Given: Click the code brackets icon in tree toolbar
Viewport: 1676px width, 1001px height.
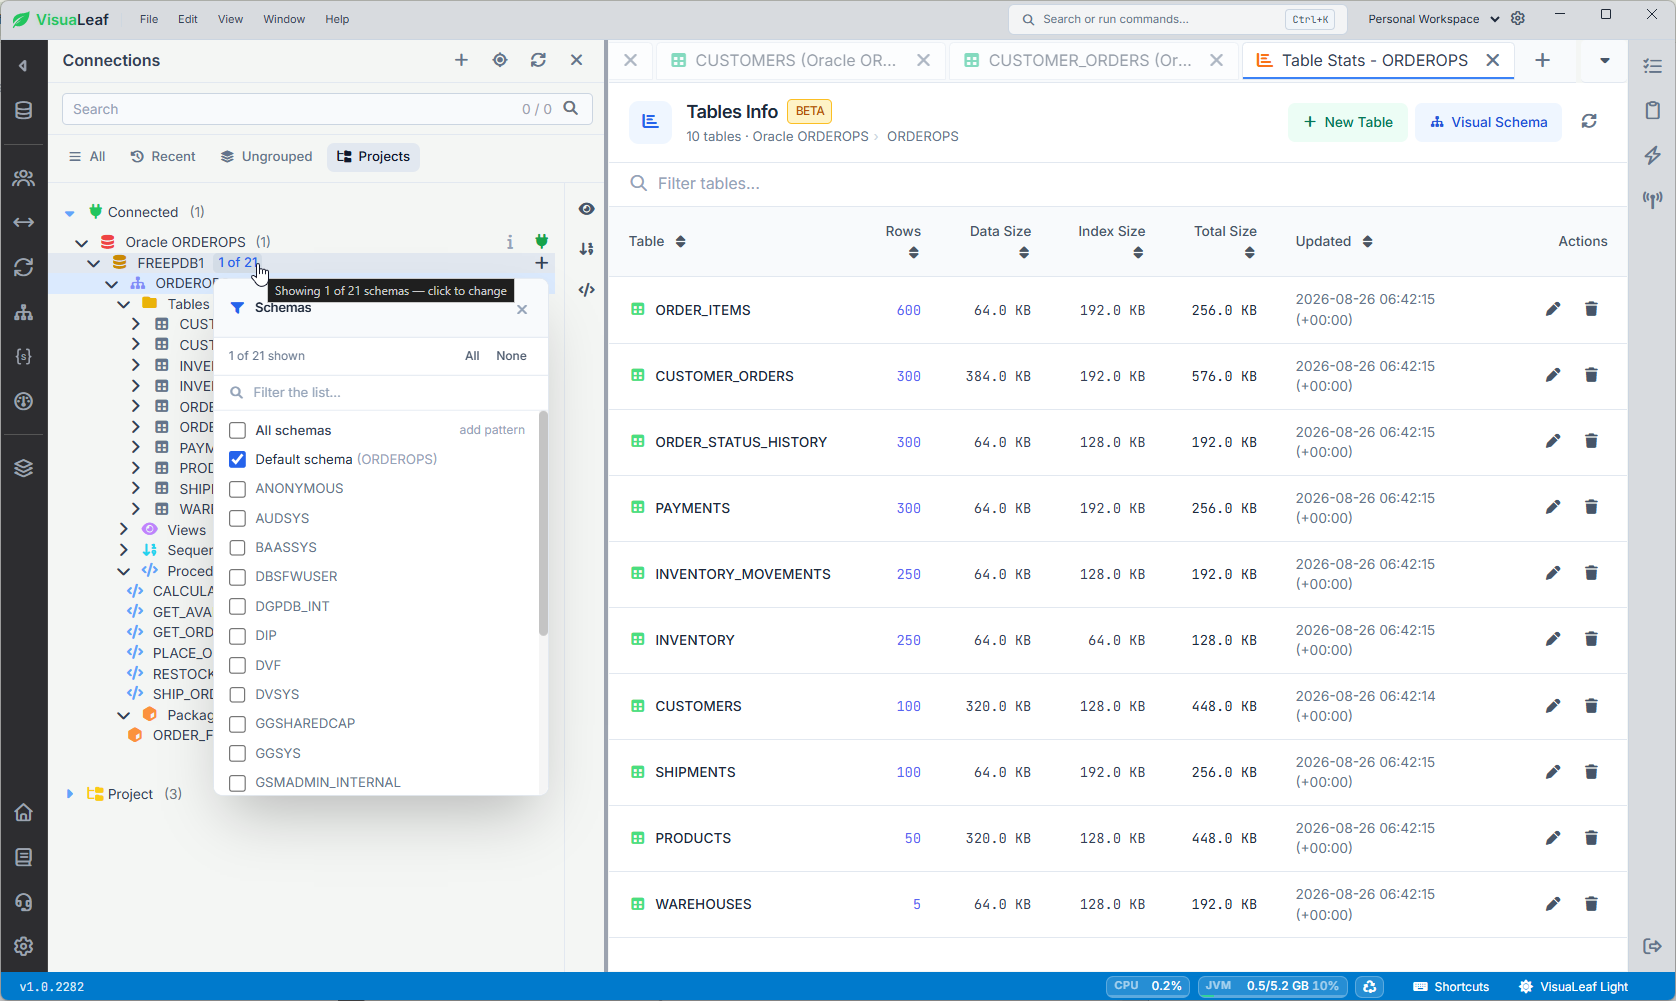Looking at the screenshot, I should 586,290.
